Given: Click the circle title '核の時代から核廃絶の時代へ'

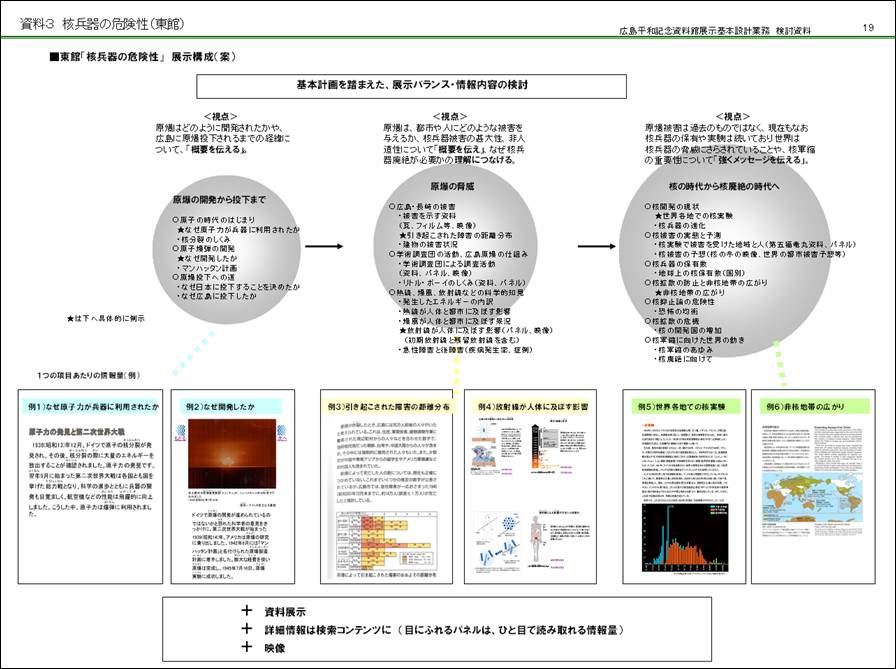Looking at the screenshot, I should point(724,186).
